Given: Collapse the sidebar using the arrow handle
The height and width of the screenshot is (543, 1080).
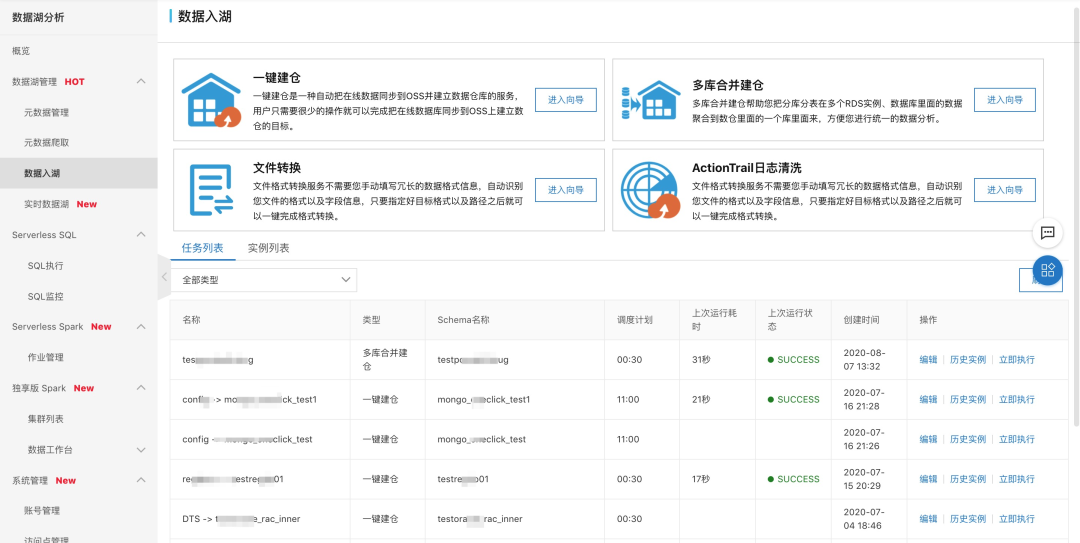Looking at the screenshot, I should click(x=164, y=277).
